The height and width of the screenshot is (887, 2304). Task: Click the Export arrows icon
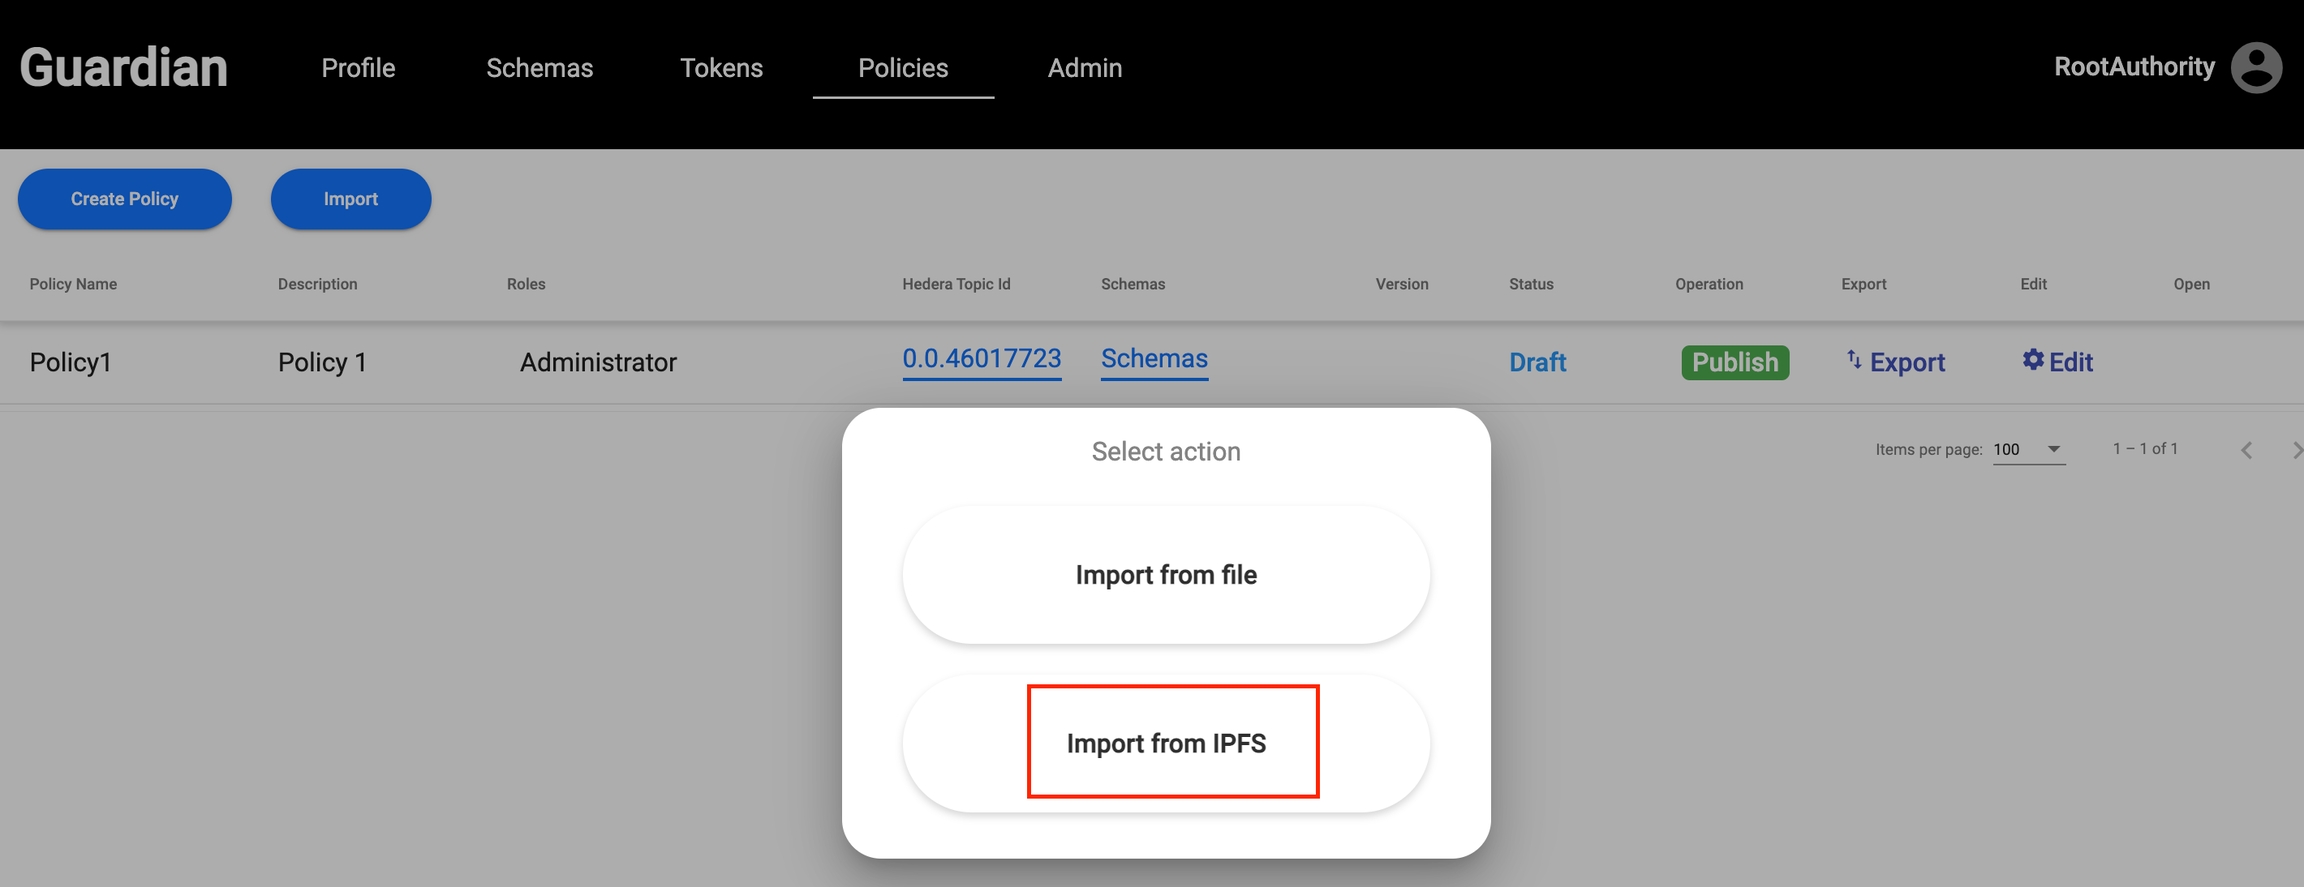click(1853, 360)
